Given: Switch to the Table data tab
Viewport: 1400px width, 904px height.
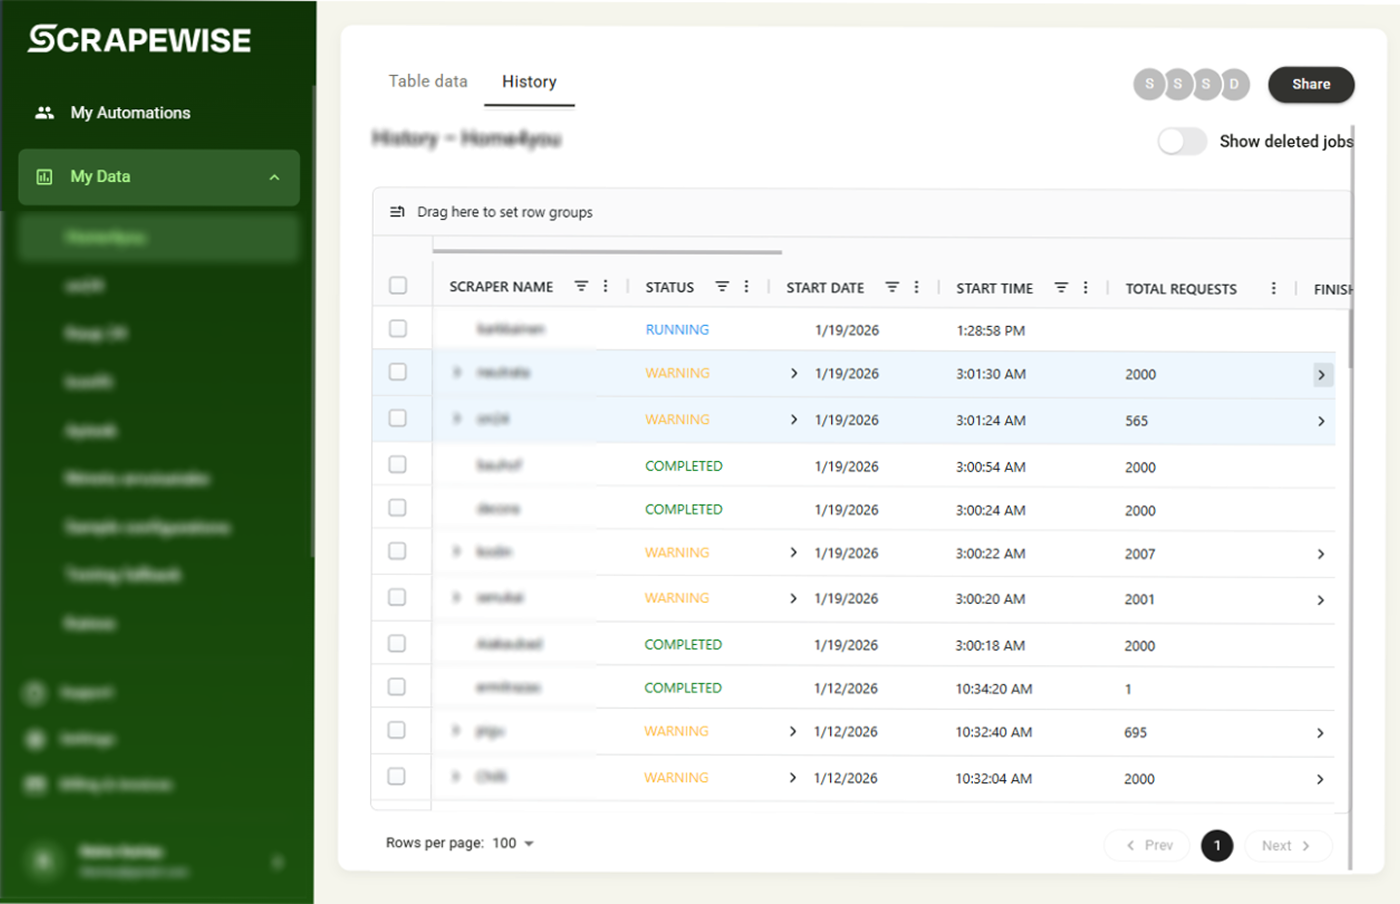Looking at the screenshot, I should (x=428, y=81).
